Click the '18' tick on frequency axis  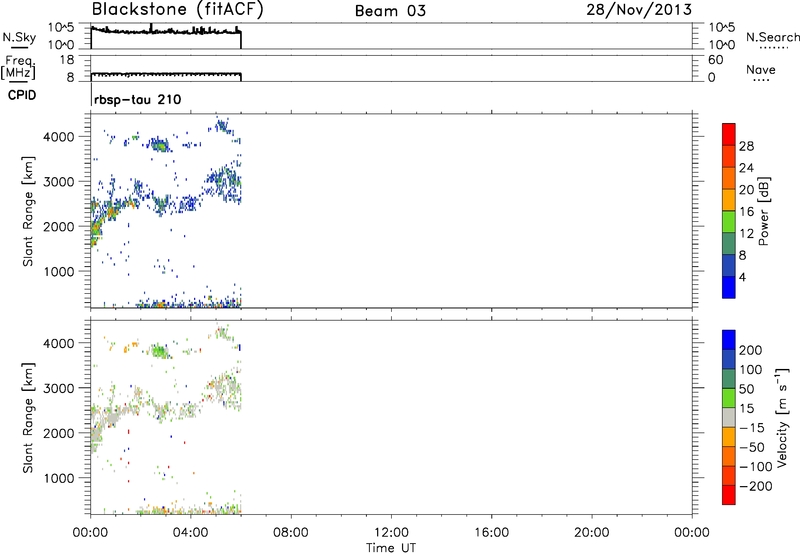pos(67,60)
